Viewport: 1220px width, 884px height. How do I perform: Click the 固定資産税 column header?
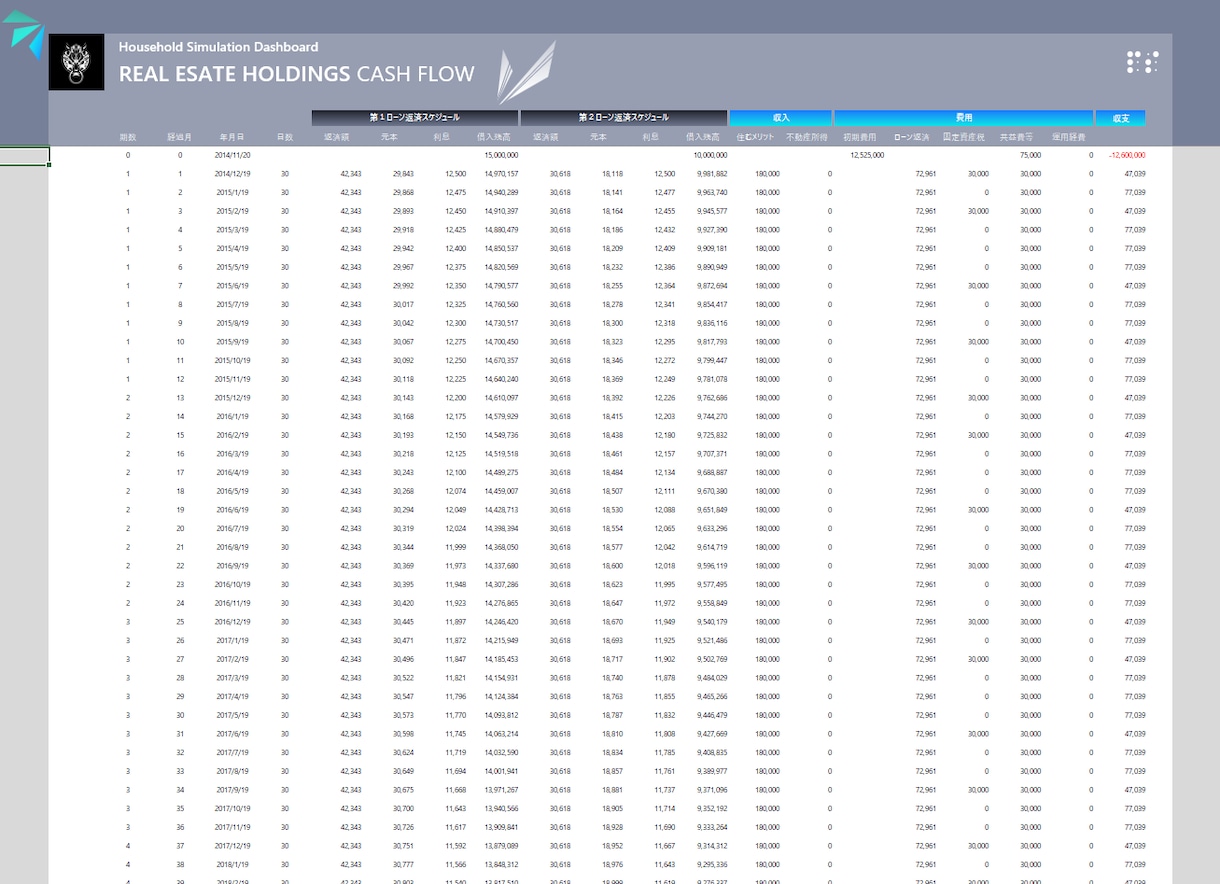coord(964,137)
